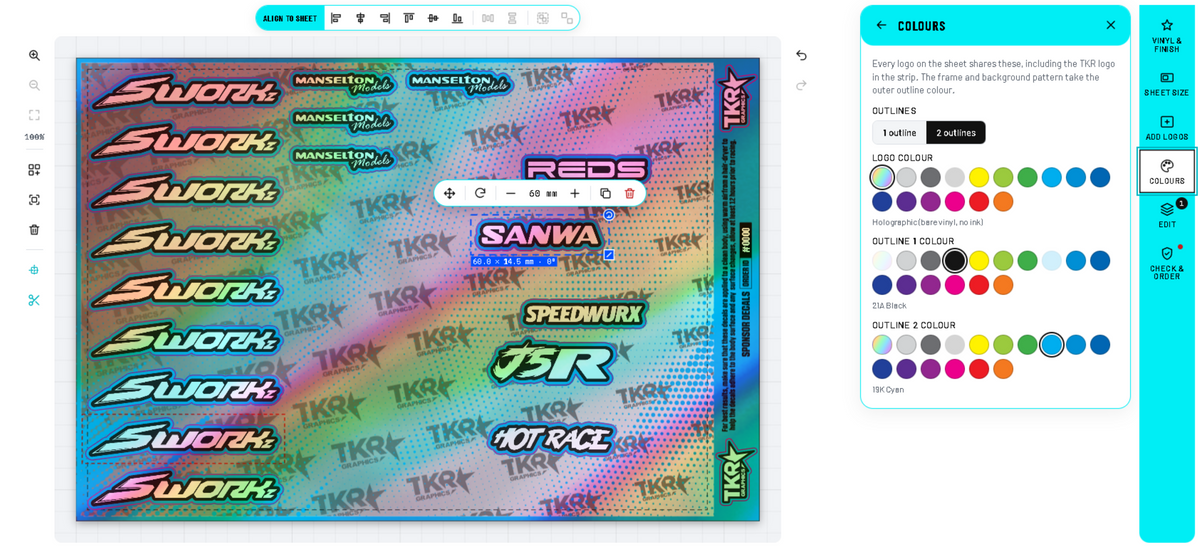Close the Colours panel
This screenshot has height=550, width=1200.
click(1110, 25)
